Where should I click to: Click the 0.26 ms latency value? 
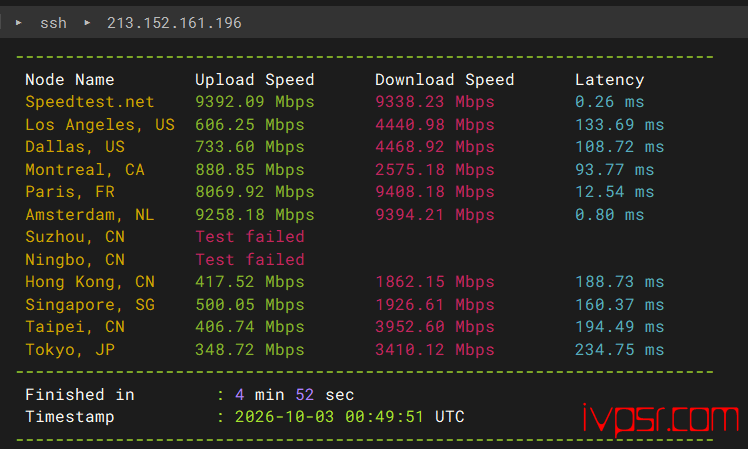pyautogui.click(x=610, y=102)
